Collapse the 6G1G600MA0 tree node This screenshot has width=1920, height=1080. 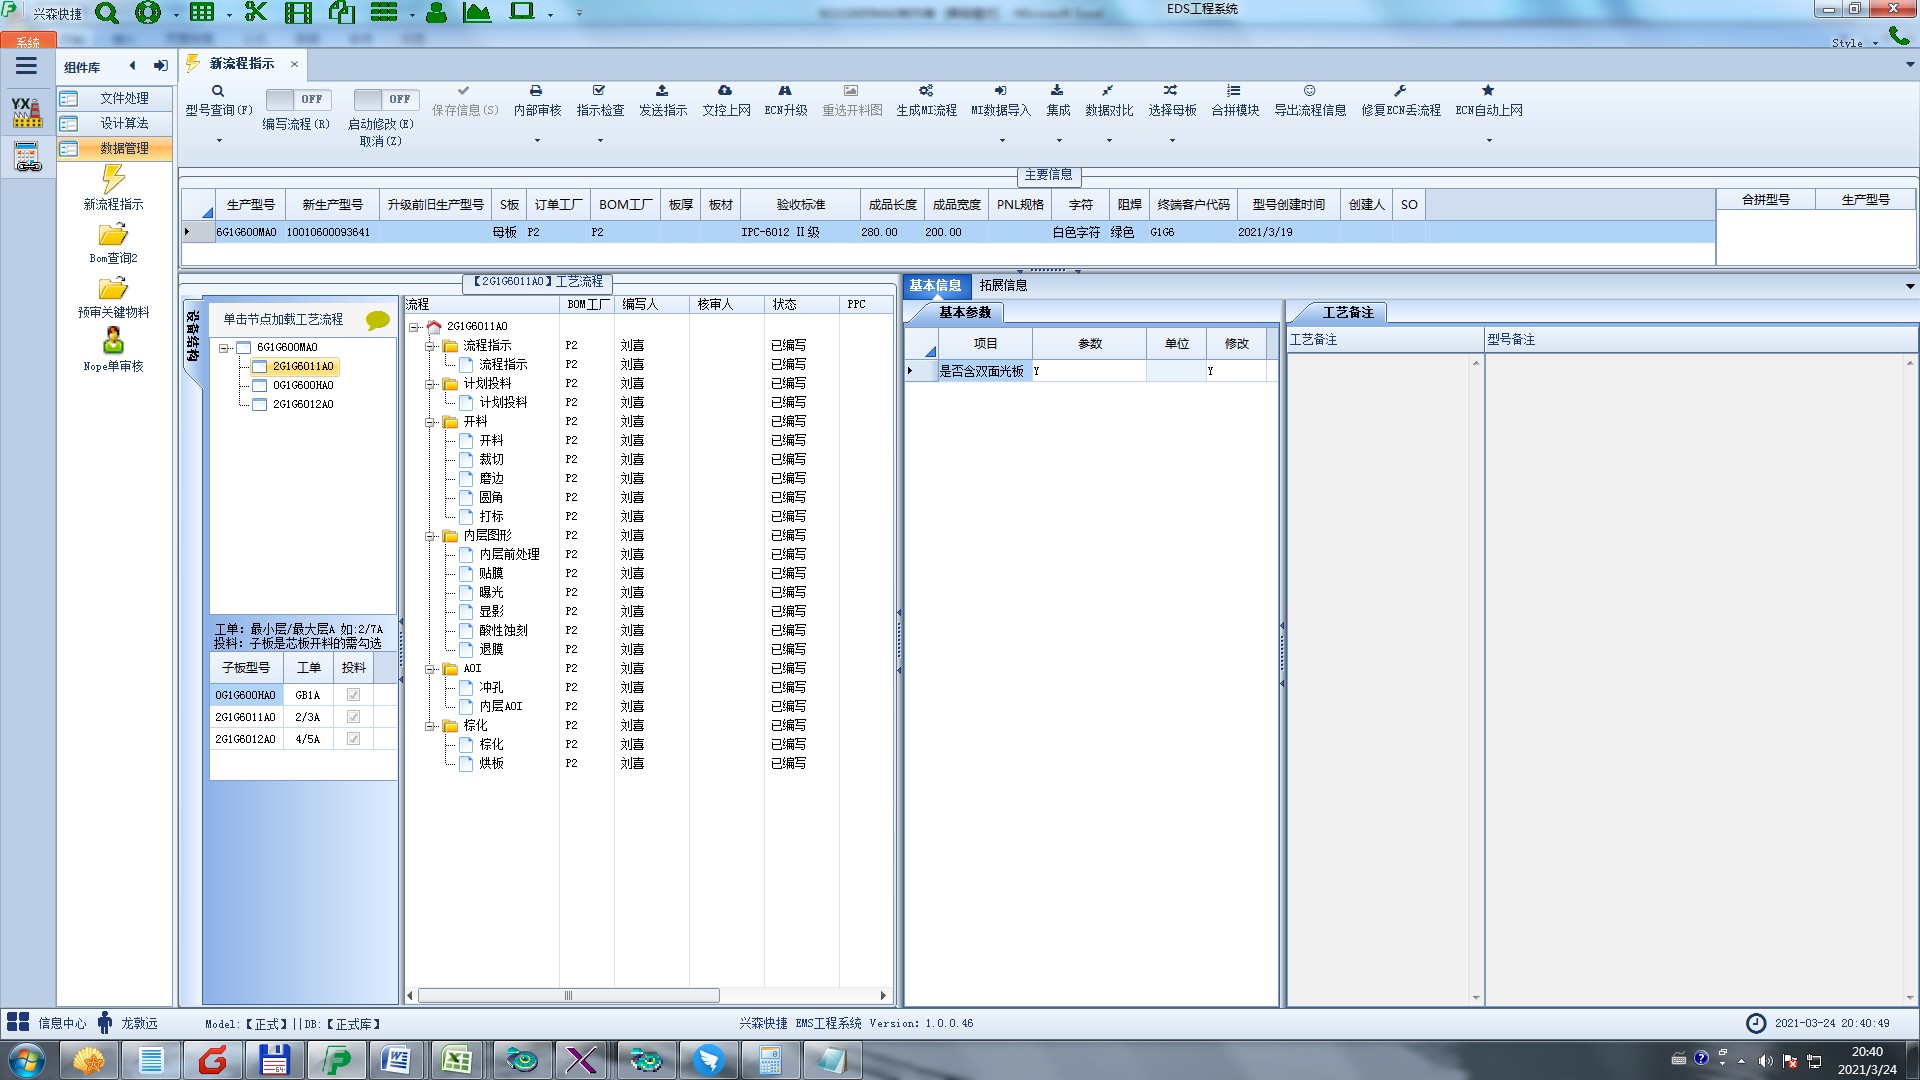tap(225, 348)
